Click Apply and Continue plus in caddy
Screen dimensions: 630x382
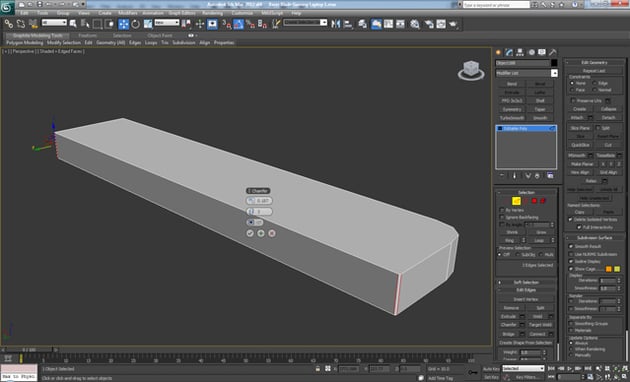[x=261, y=233]
